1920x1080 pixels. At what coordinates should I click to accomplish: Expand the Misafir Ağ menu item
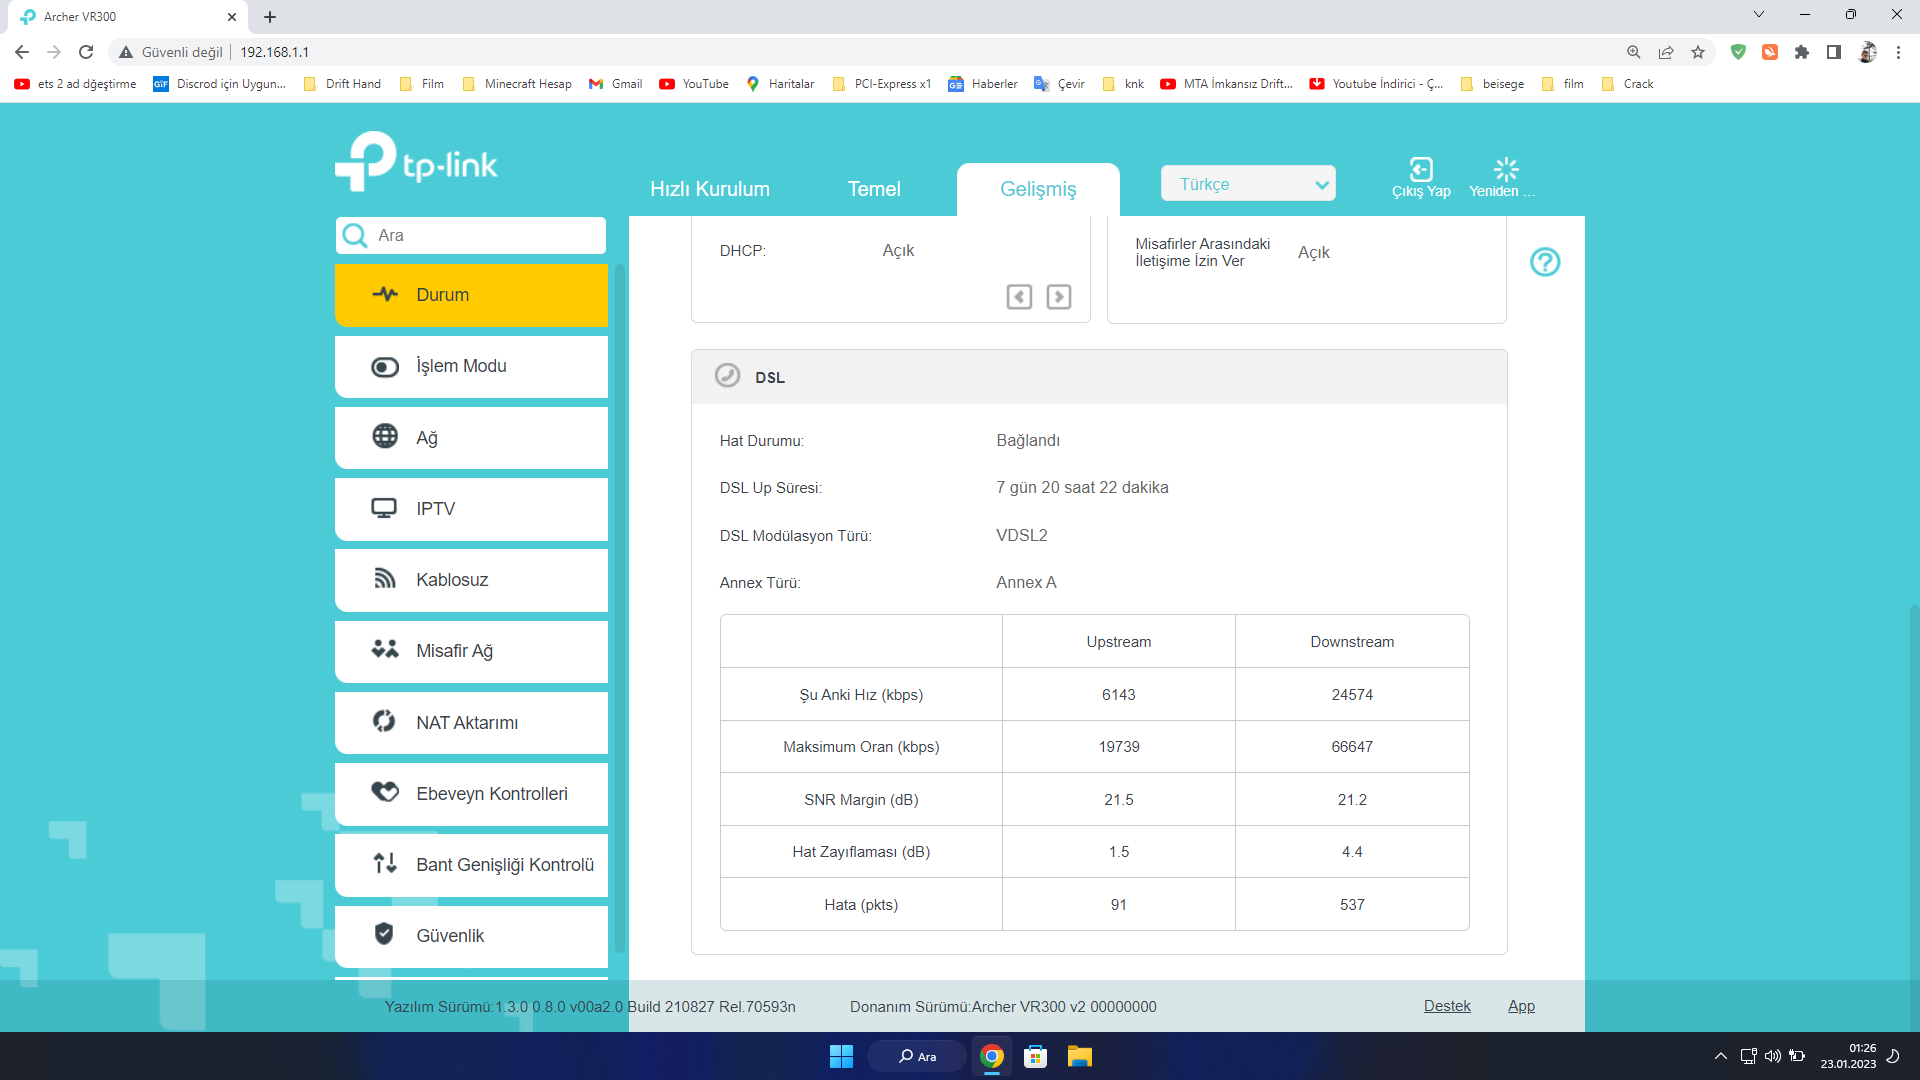tap(471, 651)
